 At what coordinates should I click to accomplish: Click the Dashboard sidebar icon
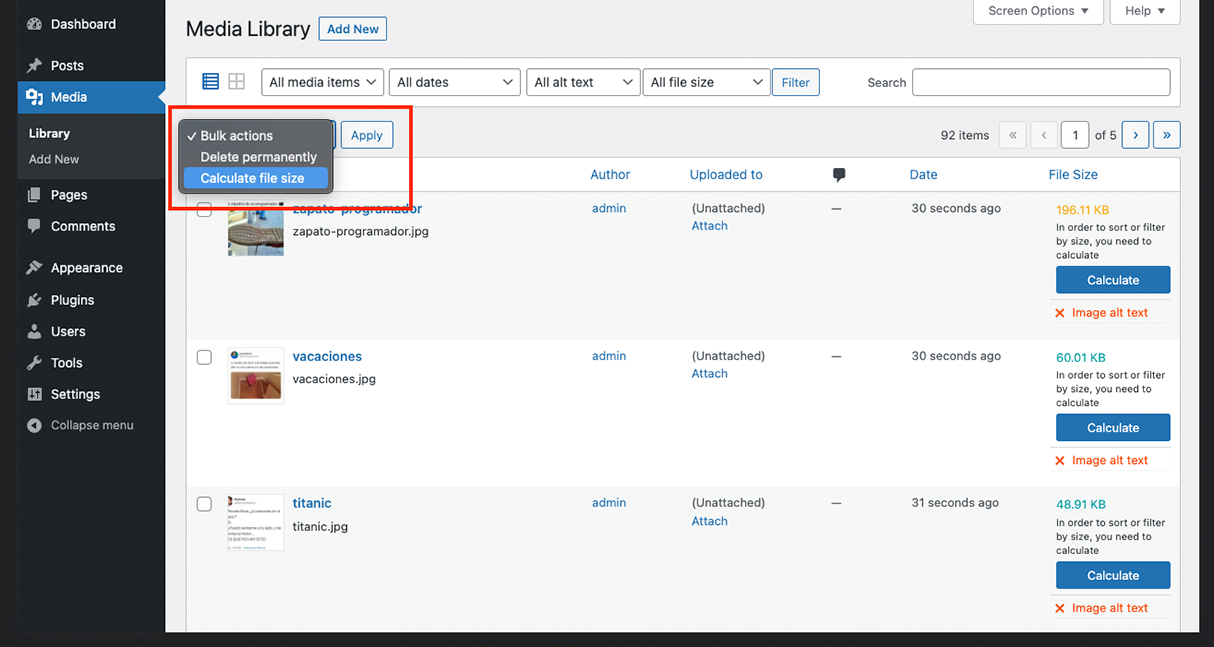pos(35,24)
